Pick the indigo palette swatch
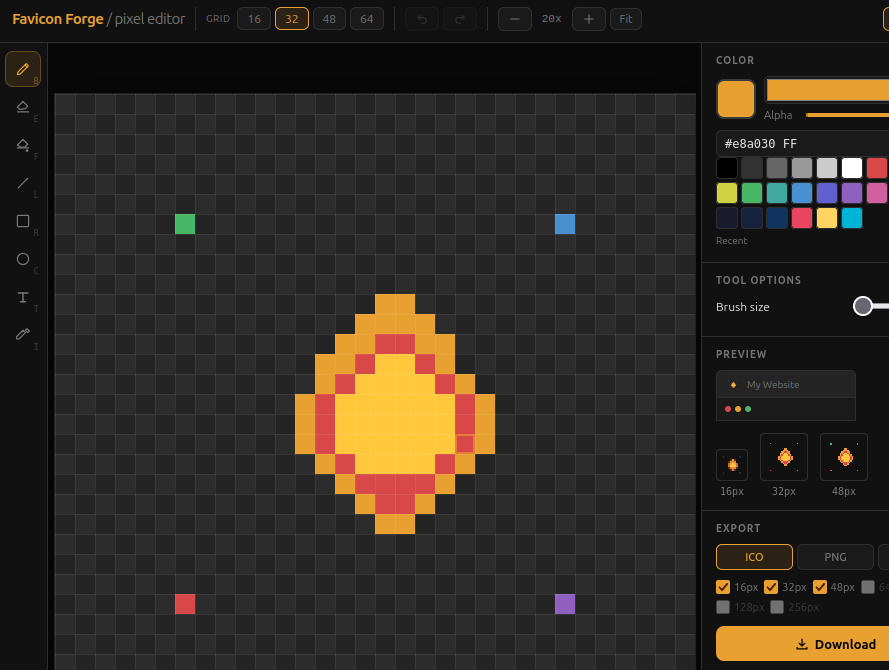Viewport: 889px width, 670px height. pos(827,193)
